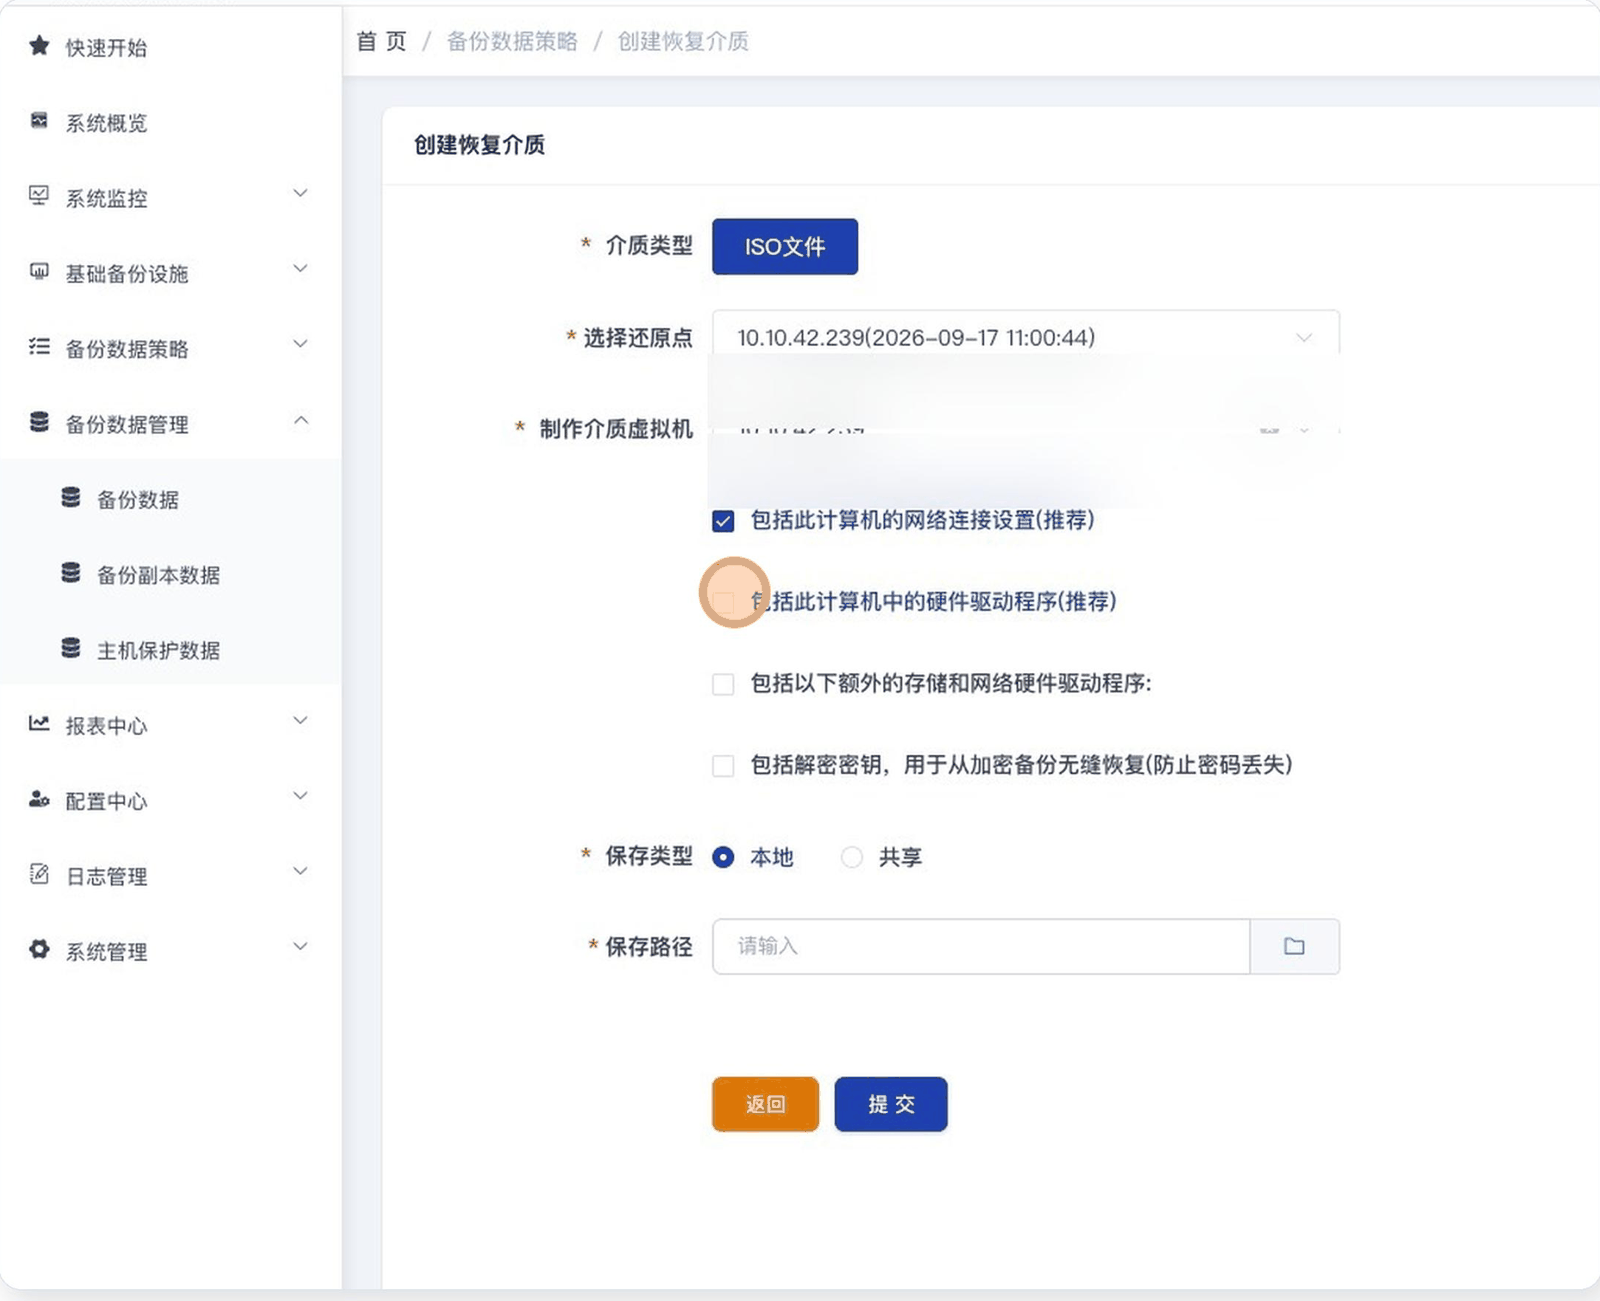The height and width of the screenshot is (1301, 1600).
Task: Check 包括以下额外的存储和网络硬件驱动程序 checkbox
Action: click(x=723, y=684)
